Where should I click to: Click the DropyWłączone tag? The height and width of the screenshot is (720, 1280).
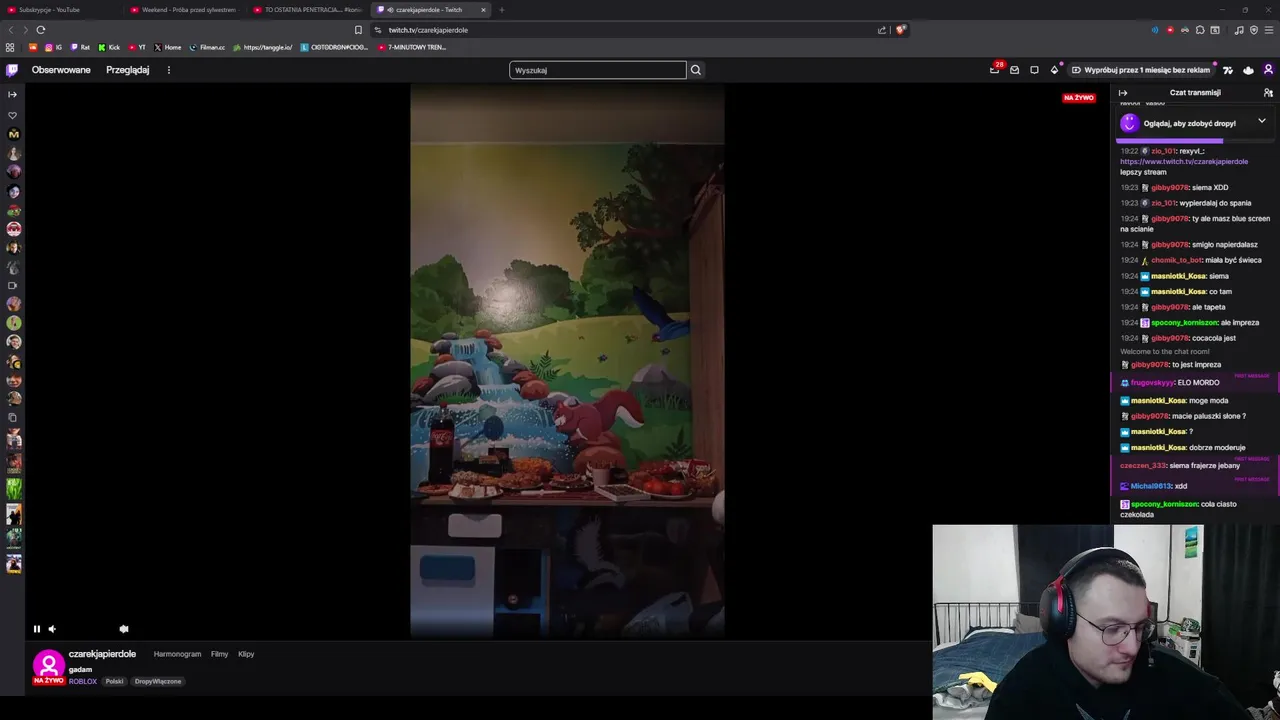(x=158, y=681)
